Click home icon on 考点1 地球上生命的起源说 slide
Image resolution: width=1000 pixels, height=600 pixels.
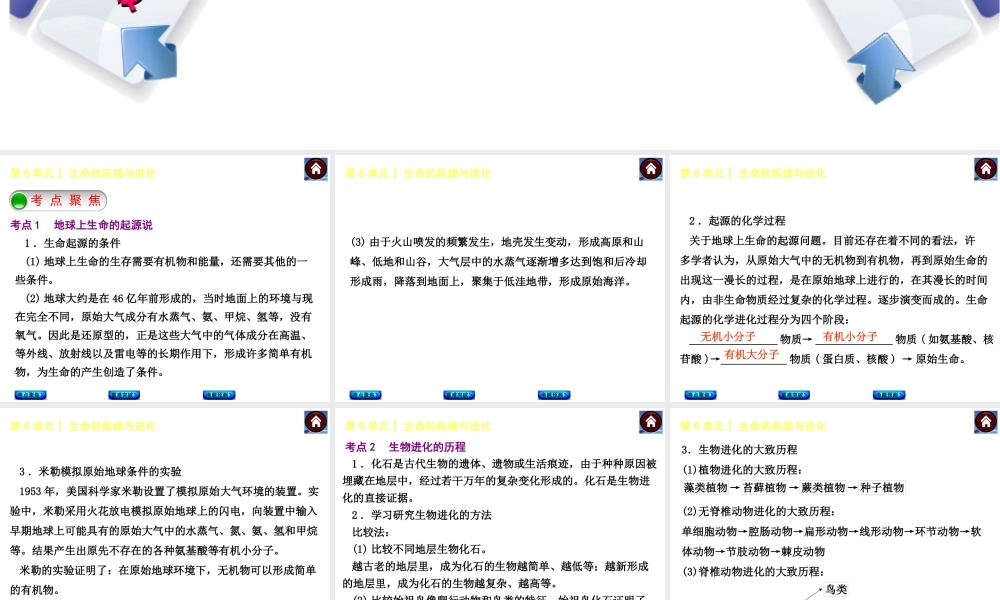coord(316,169)
